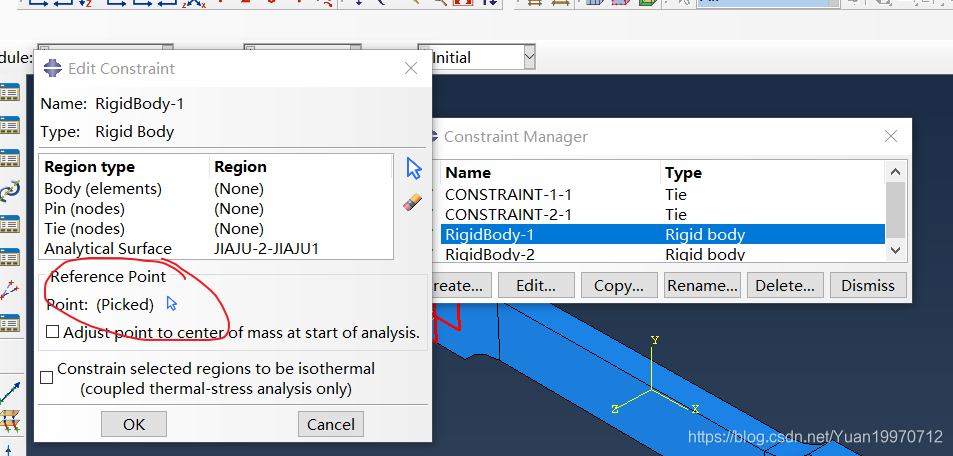Screen dimensions: 953x456
Task: Cancel the Edit Constraint dialog
Action: 330,424
